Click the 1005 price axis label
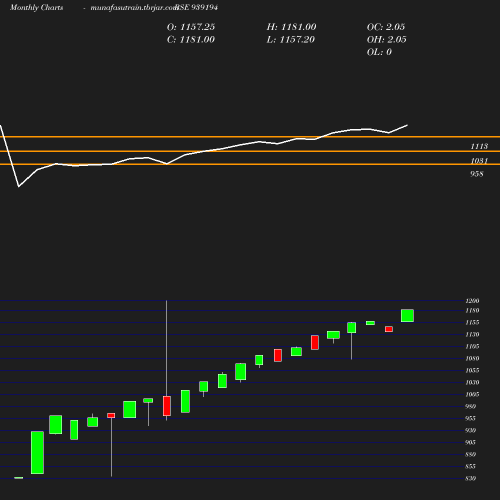The width and height of the screenshot is (500, 500). (x=472, y=395)
